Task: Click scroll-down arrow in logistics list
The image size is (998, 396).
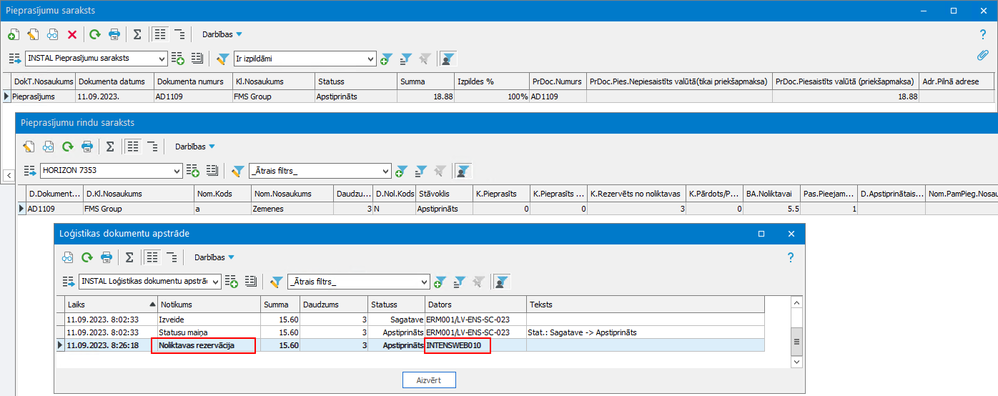Action: [796, 361]
